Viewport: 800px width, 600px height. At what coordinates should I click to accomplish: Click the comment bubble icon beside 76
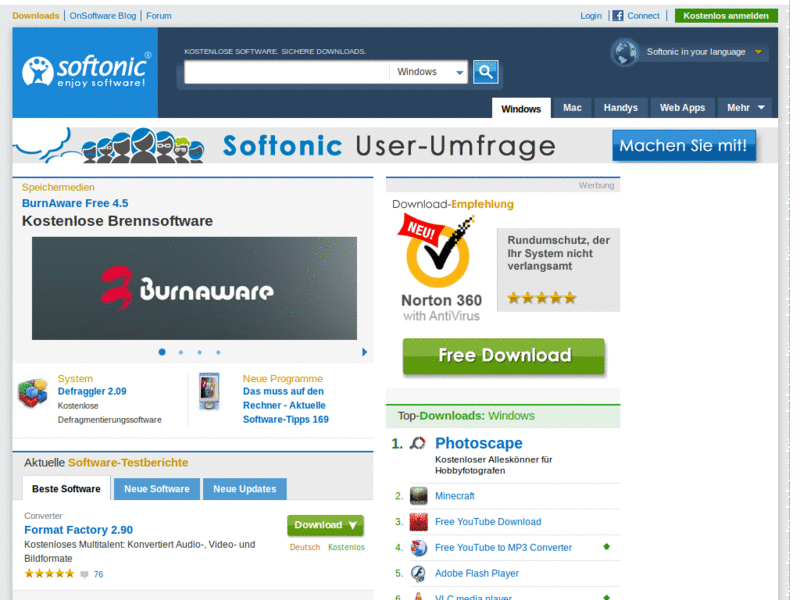coord(84,574)
